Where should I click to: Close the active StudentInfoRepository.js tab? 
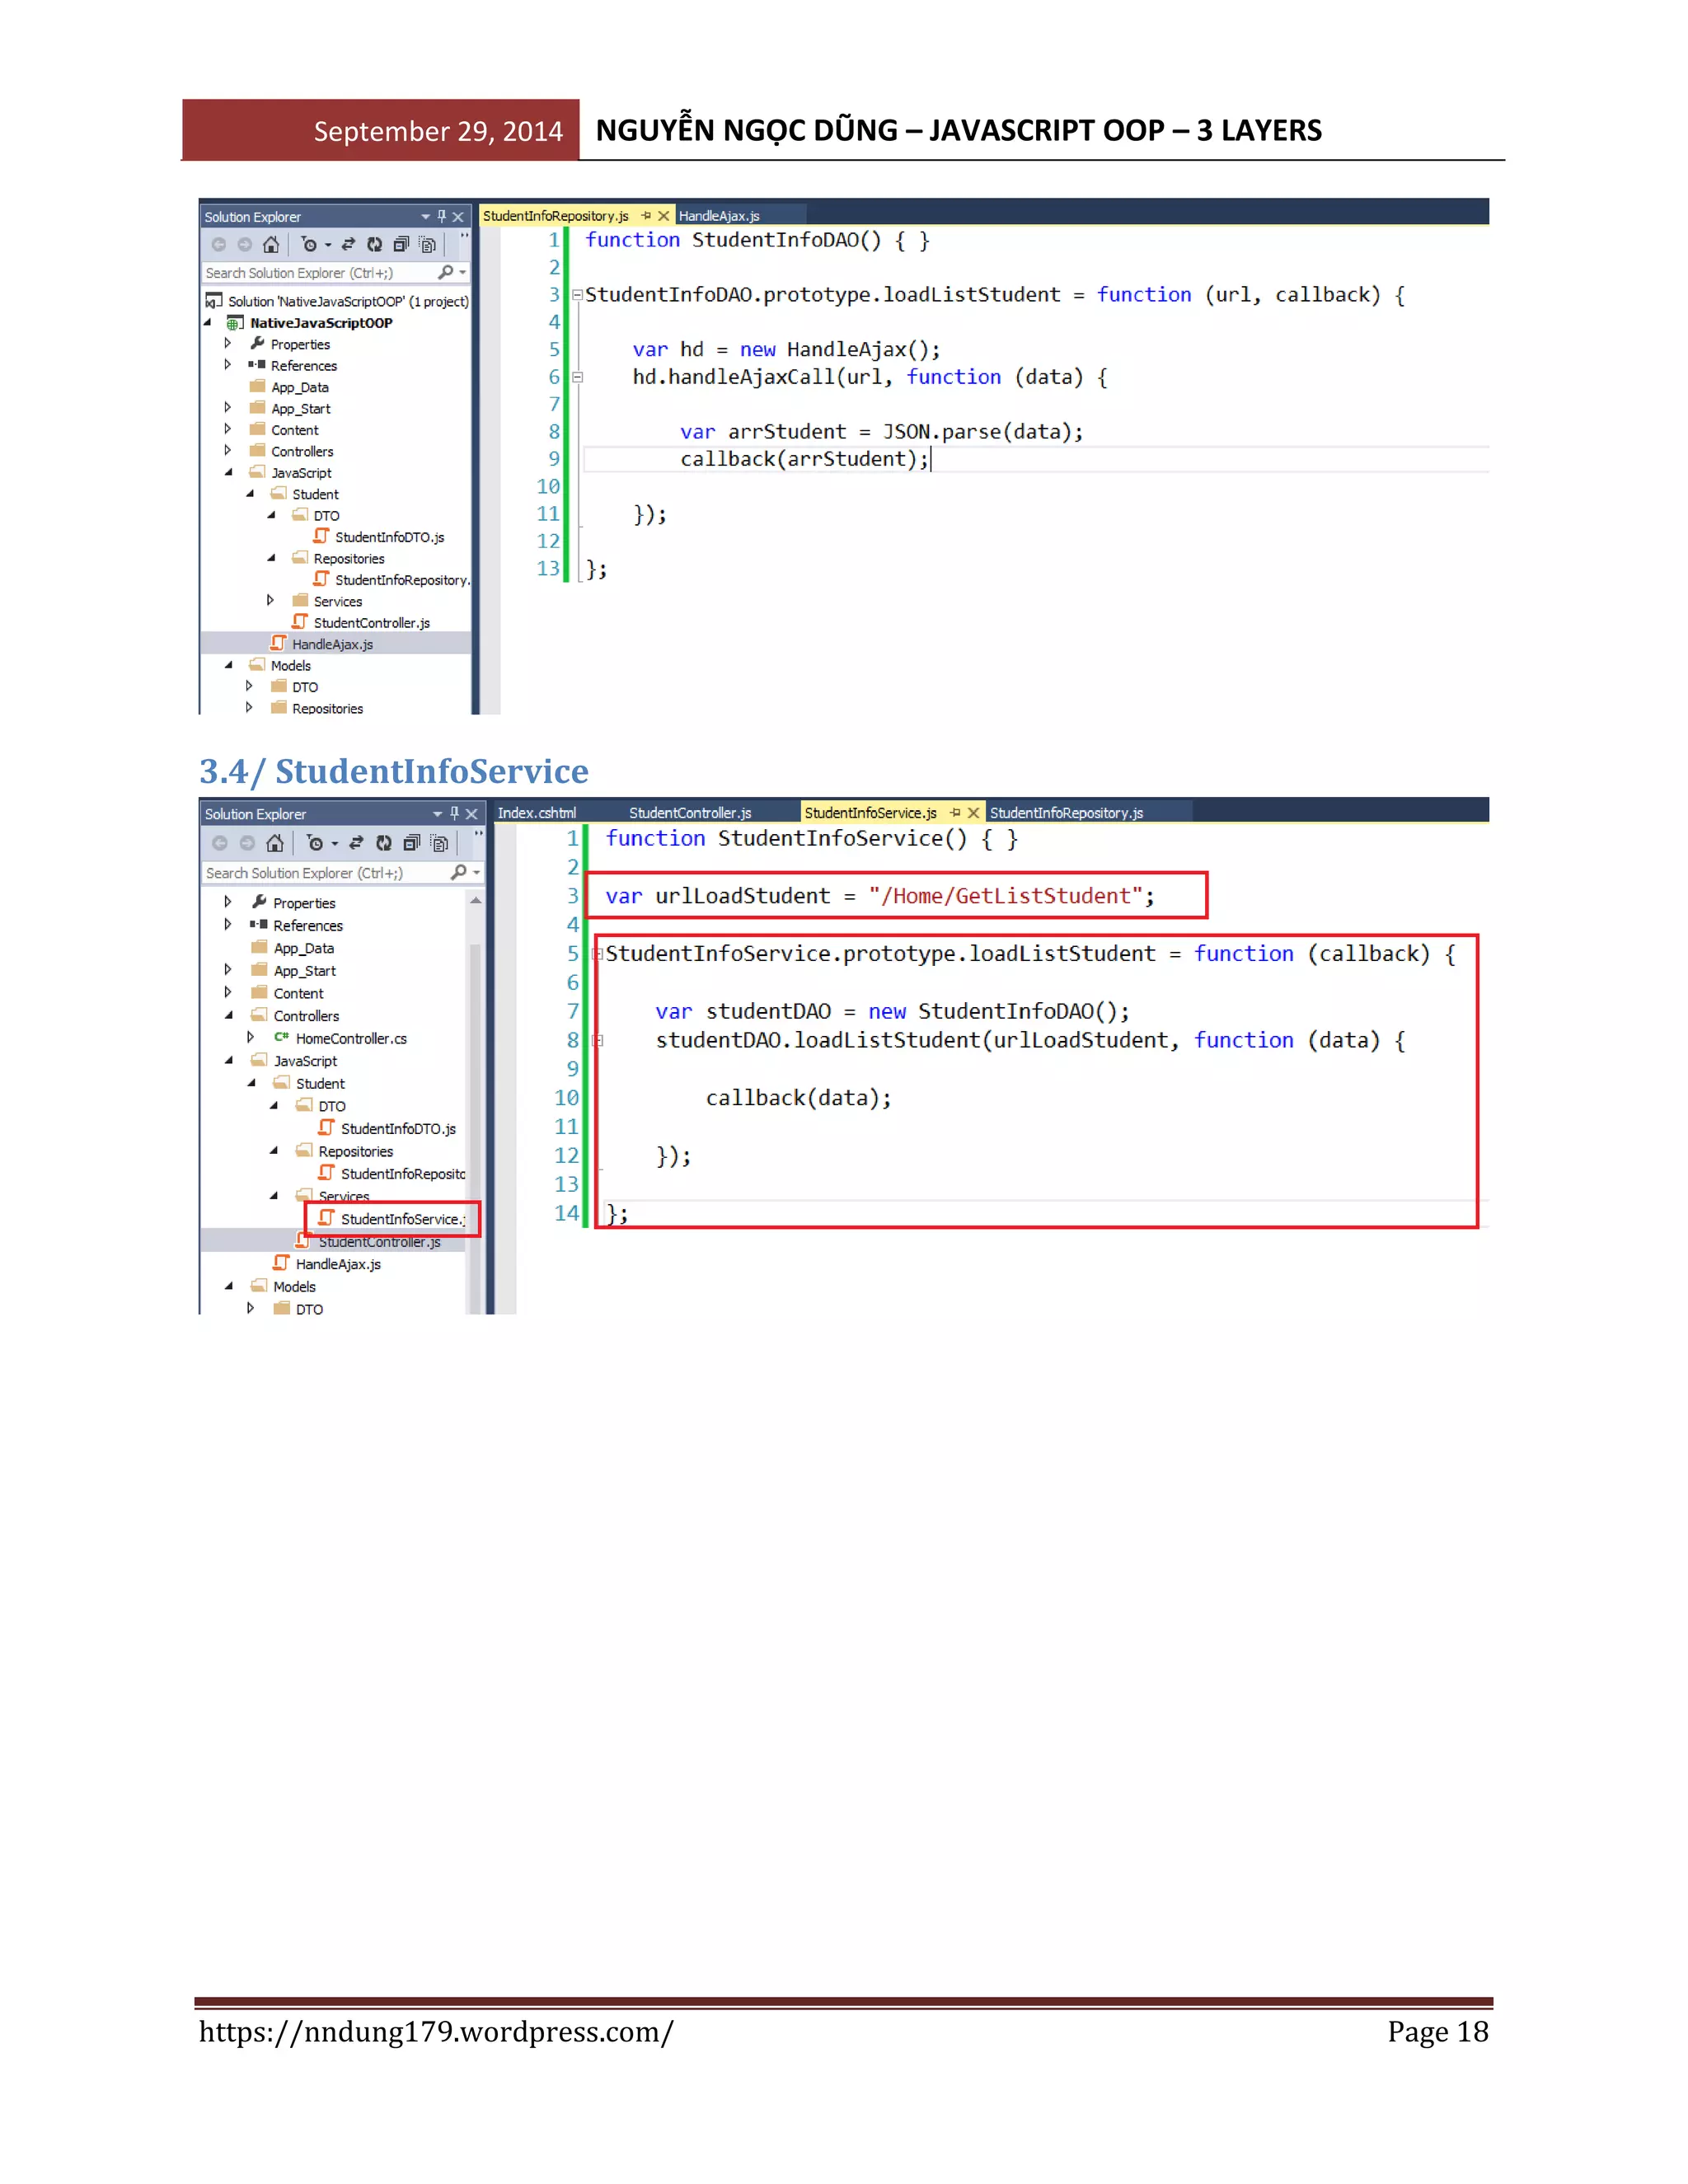(663, 216)
